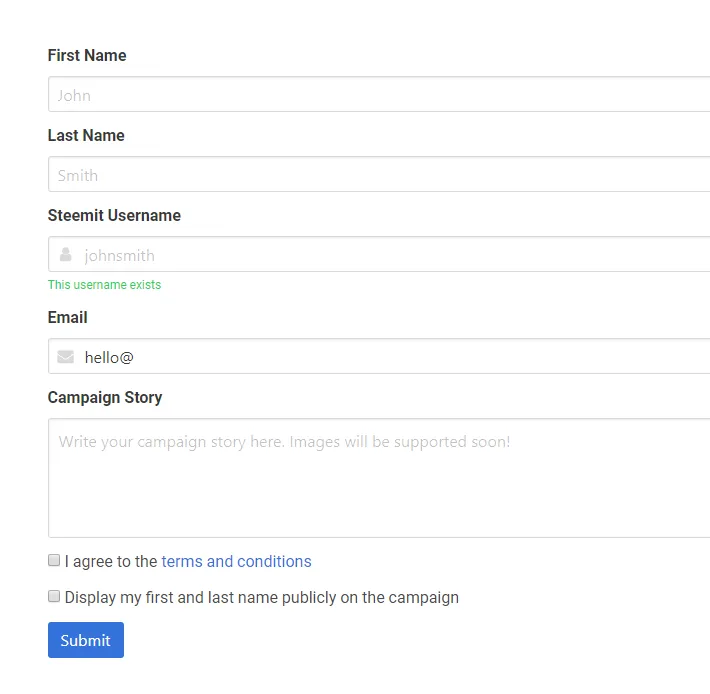
Task: Click the 'Email' field label
Action: coord(67,317)
